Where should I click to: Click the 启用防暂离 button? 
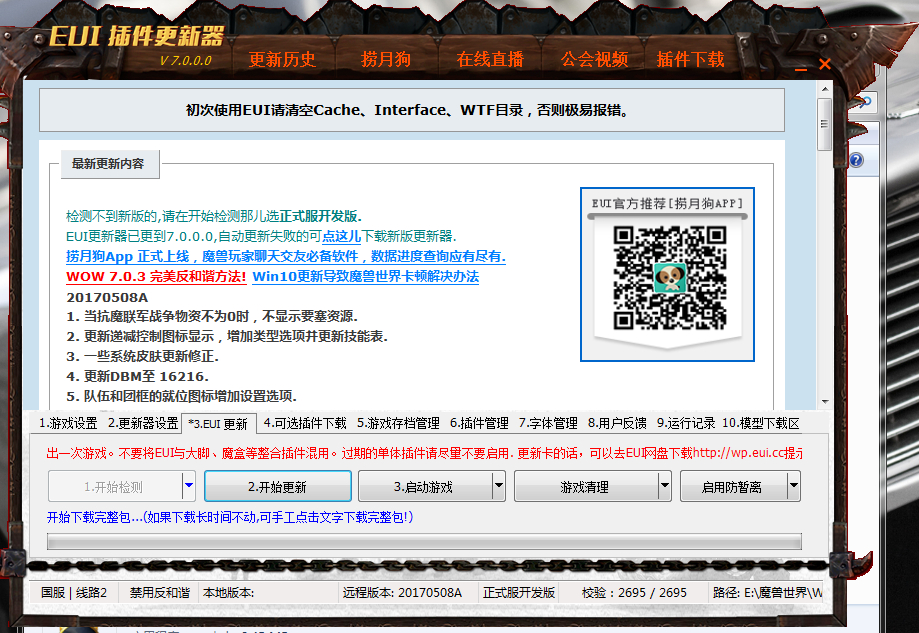(x=733, y=486)
